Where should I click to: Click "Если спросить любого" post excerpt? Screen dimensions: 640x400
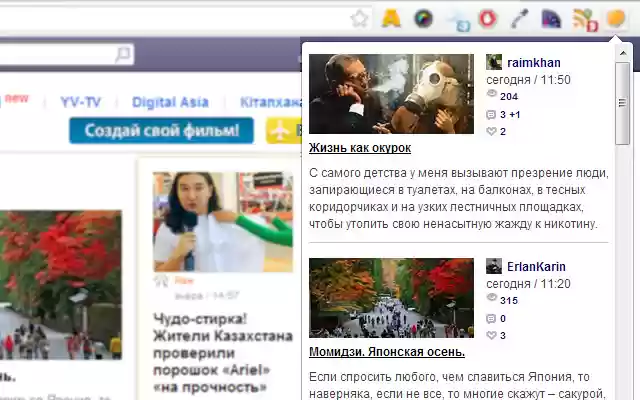[457, 385]
